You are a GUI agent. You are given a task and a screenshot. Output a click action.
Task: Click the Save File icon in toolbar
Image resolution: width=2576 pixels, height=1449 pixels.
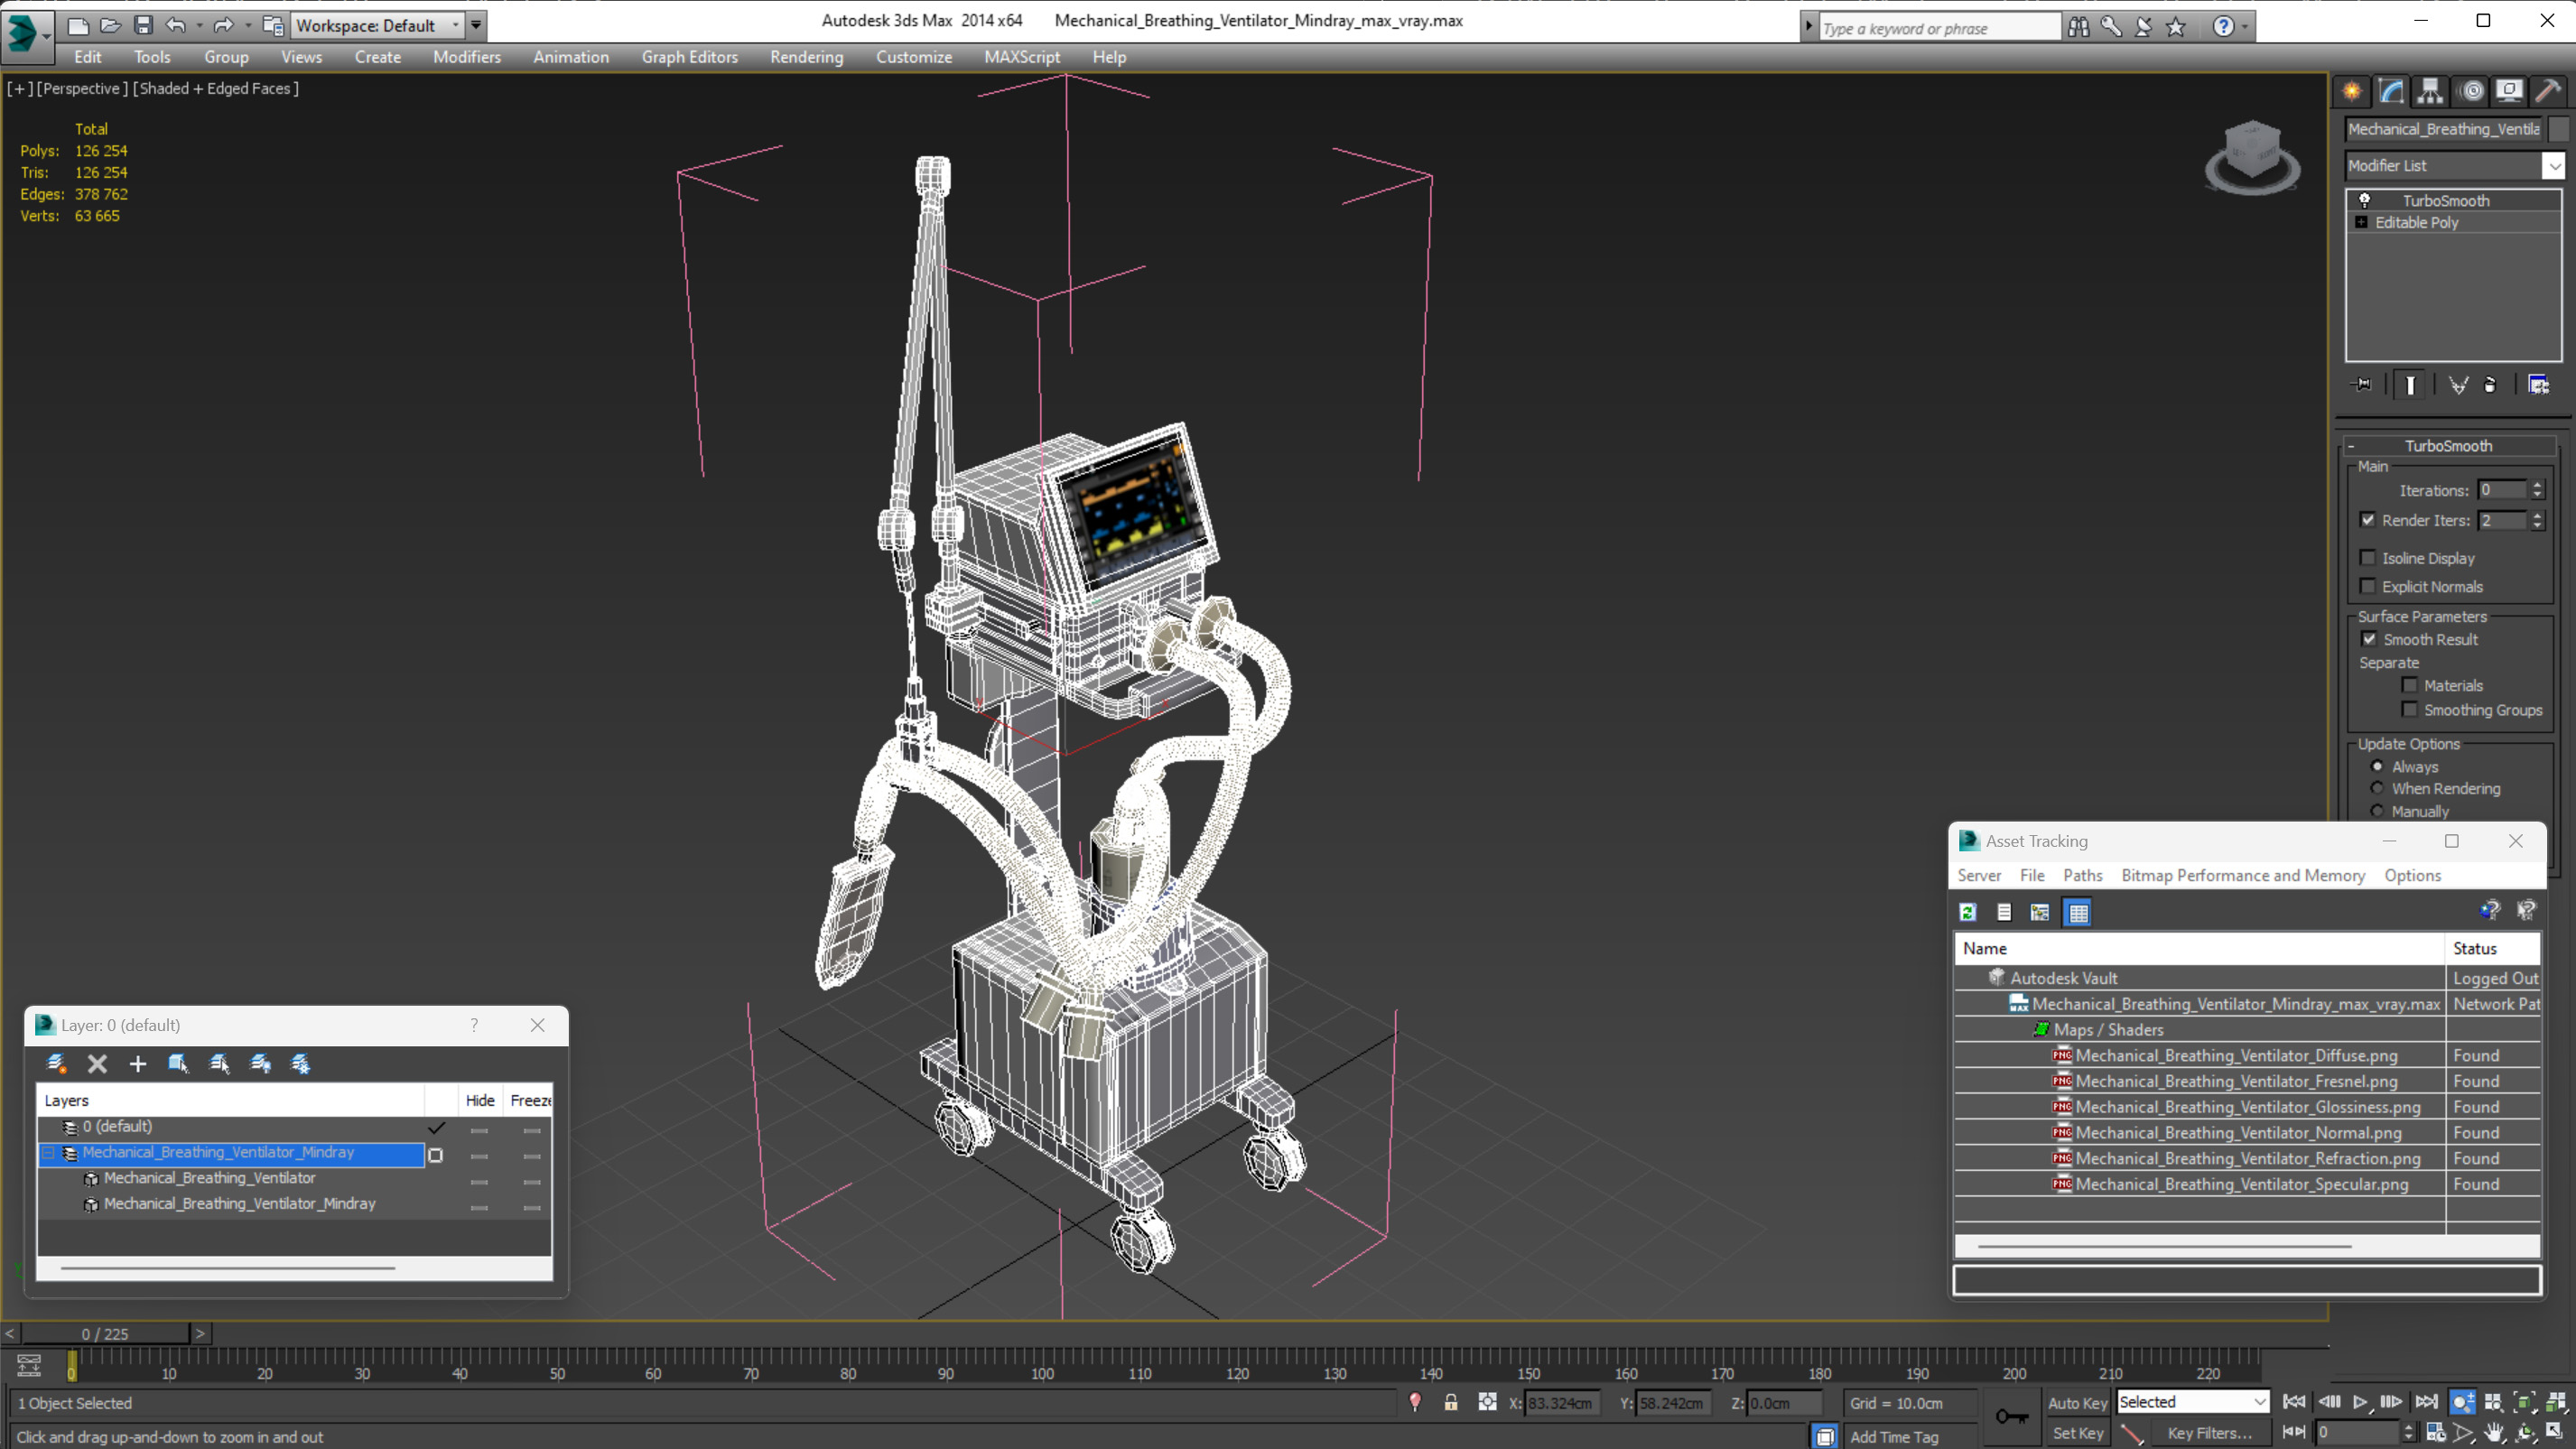[143, 25]
